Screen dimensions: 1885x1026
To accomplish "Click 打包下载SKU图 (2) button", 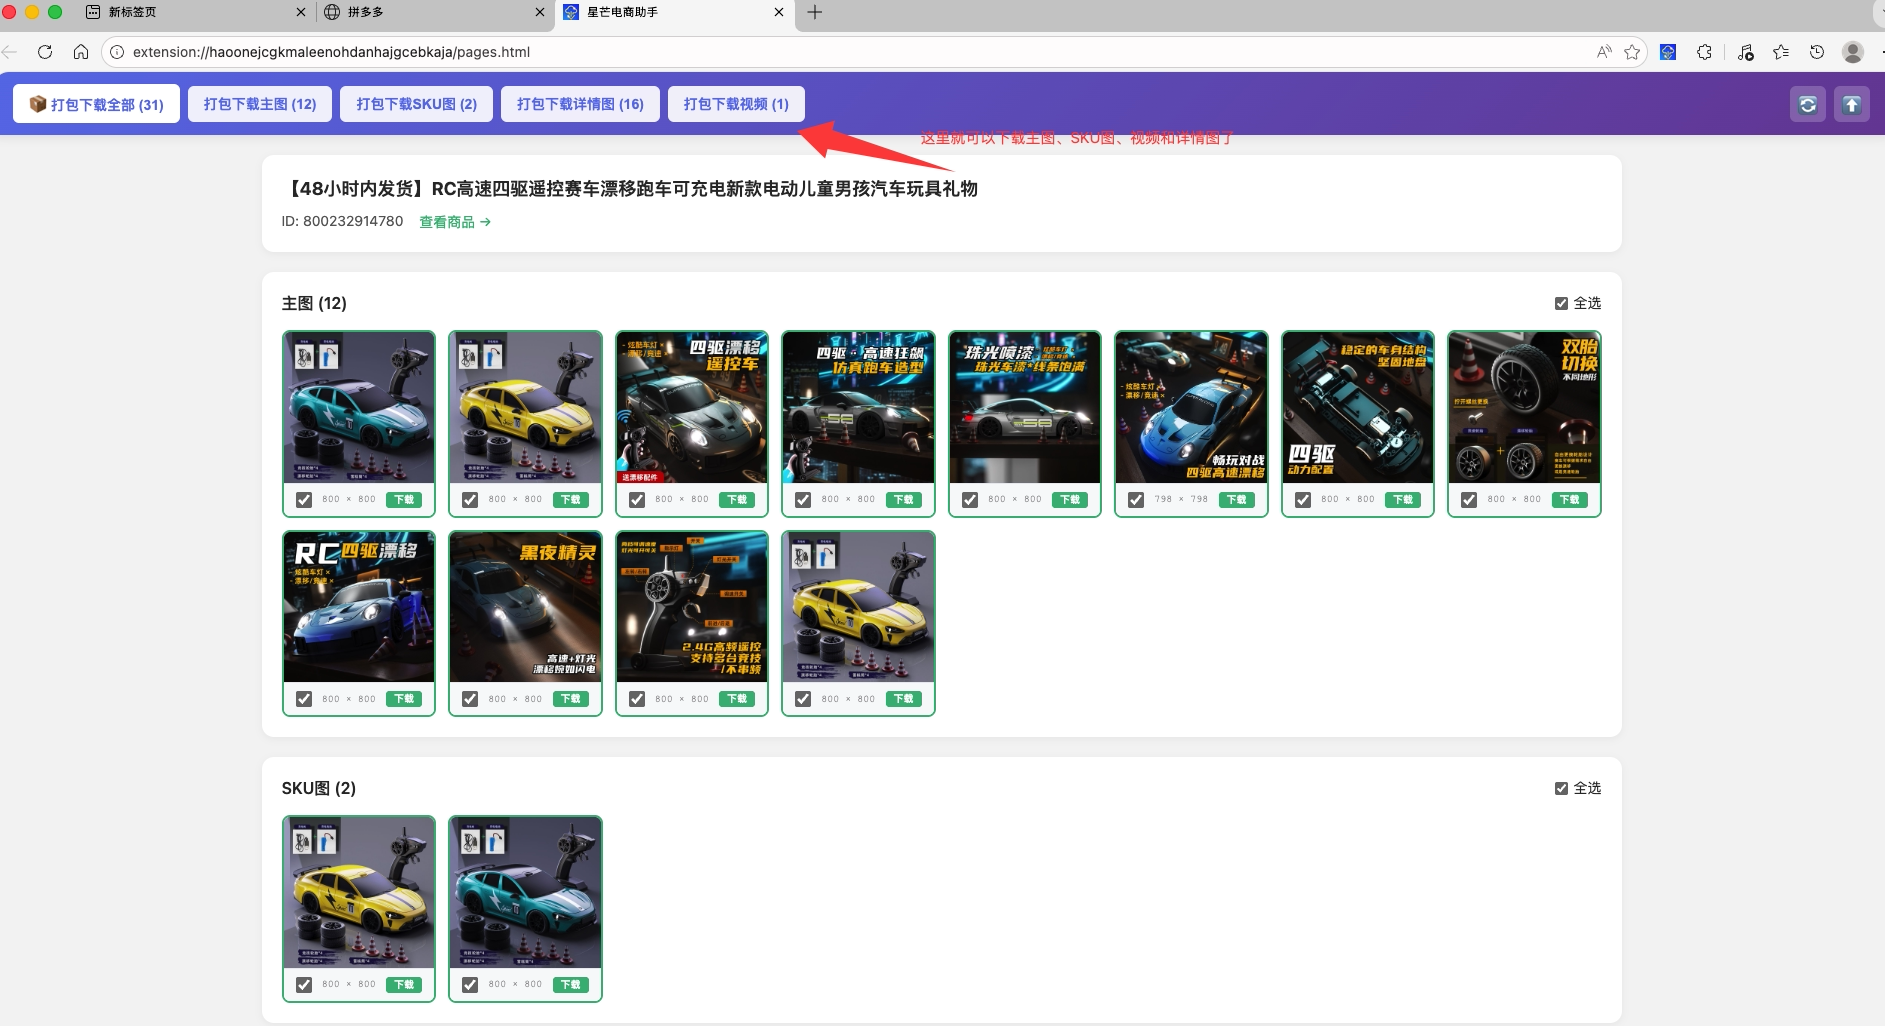I will tap(417, 104).
